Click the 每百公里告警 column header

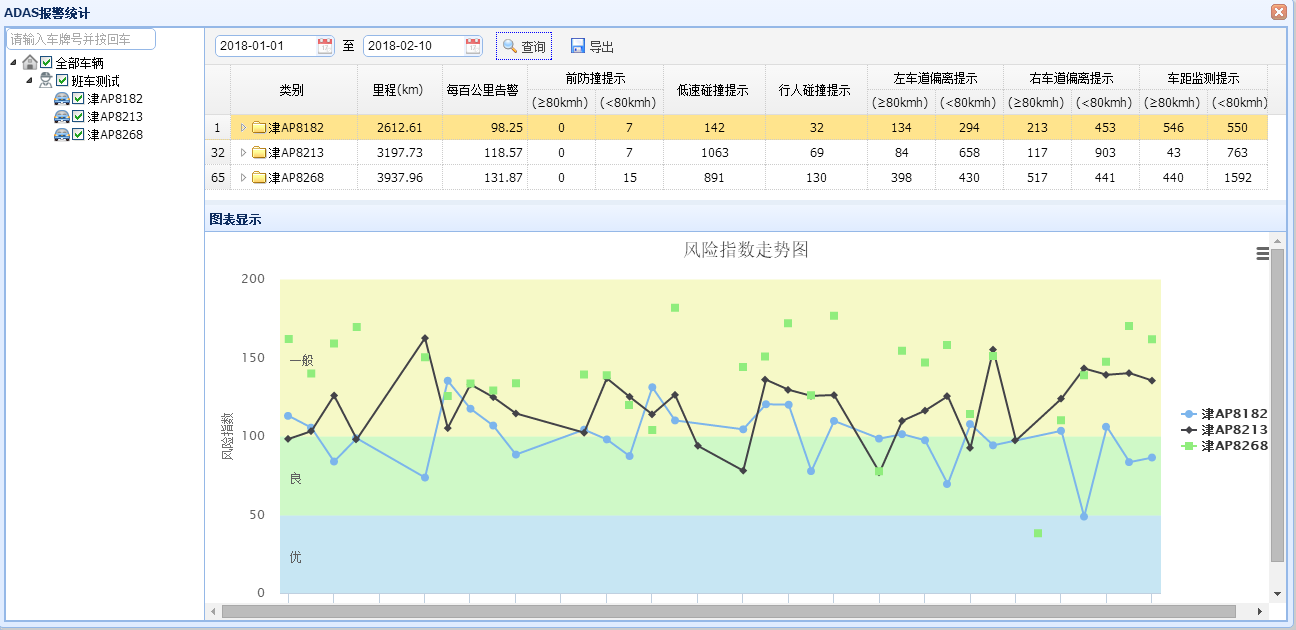(484, 90)
